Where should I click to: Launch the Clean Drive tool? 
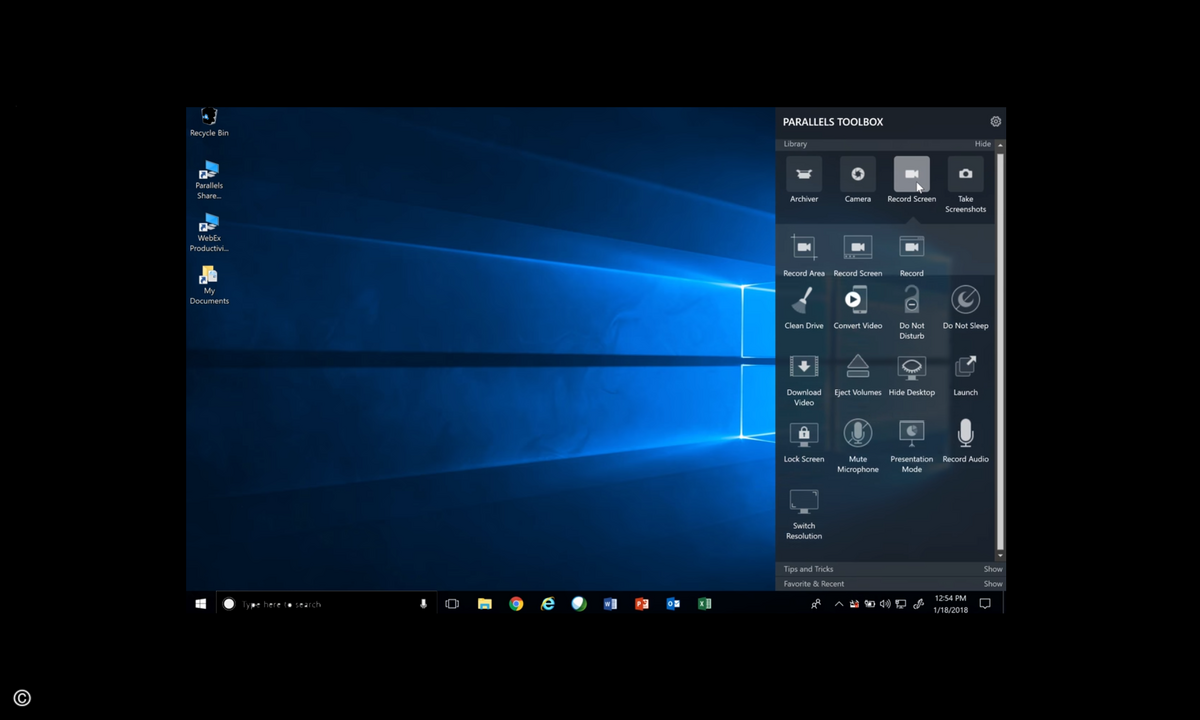(804, 307)
